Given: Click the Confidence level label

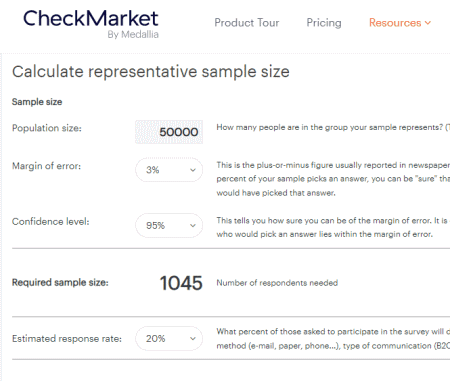Looking at the screenshot, I should [51, 221].
